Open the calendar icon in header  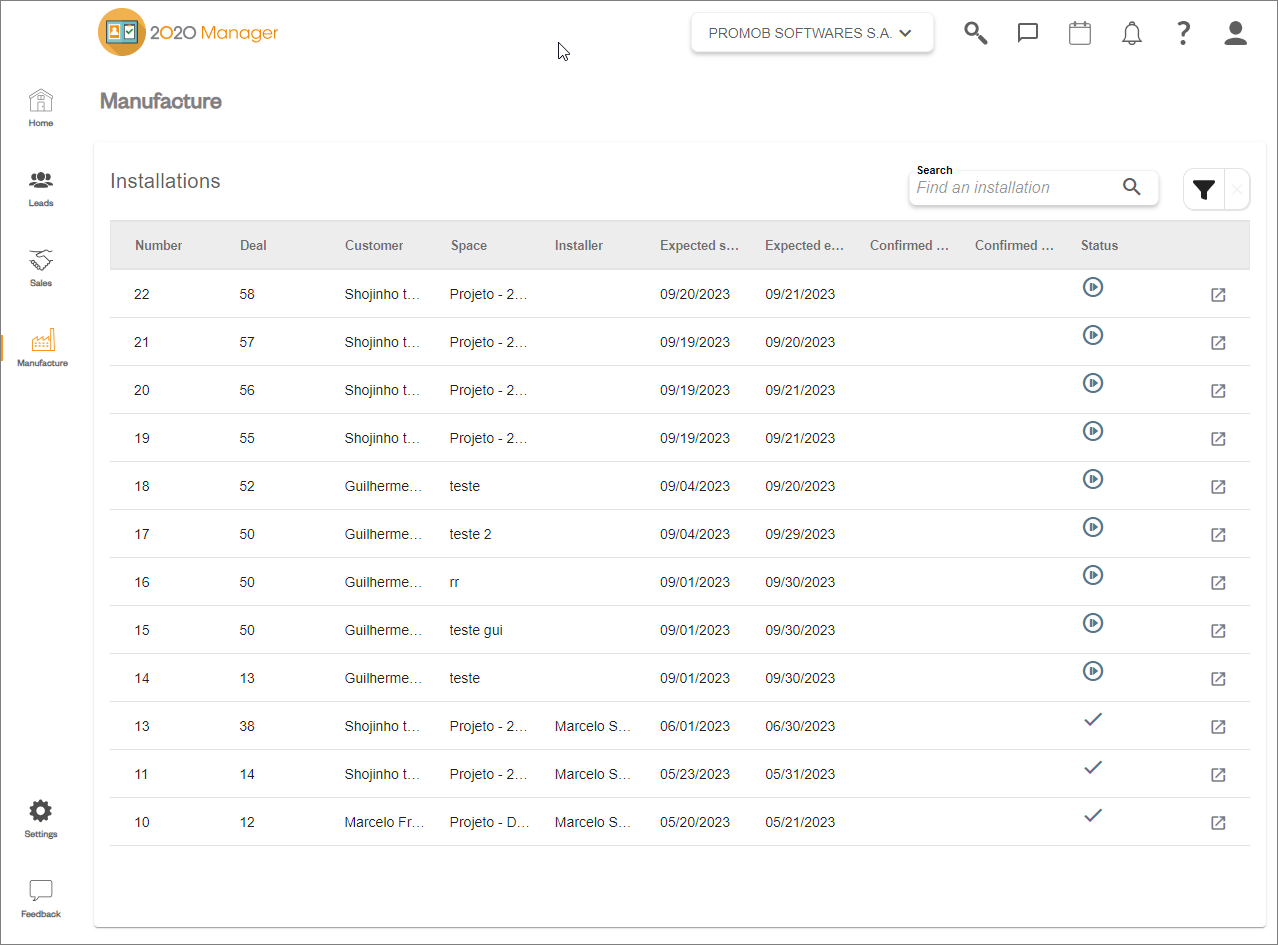tap(1080, 33)
